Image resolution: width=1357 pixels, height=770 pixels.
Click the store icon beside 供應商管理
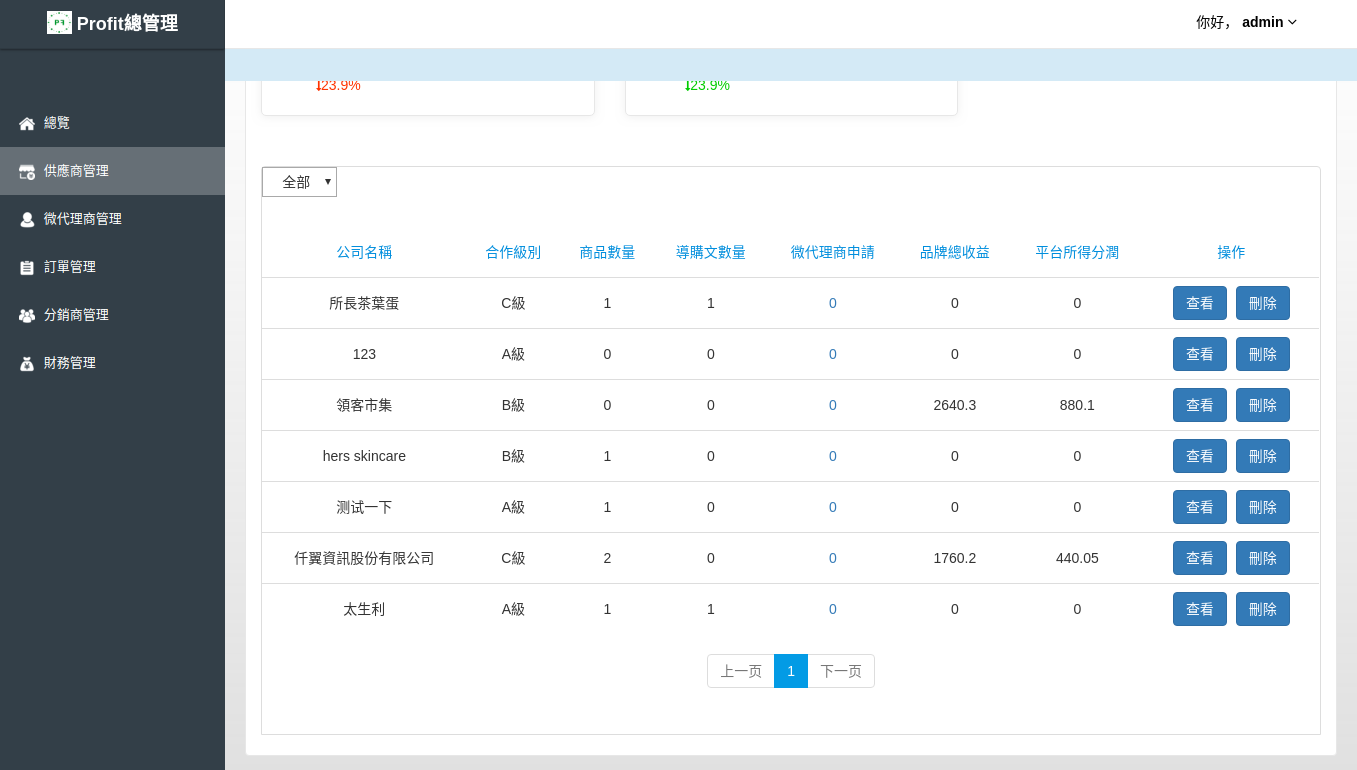pos(27,172)
